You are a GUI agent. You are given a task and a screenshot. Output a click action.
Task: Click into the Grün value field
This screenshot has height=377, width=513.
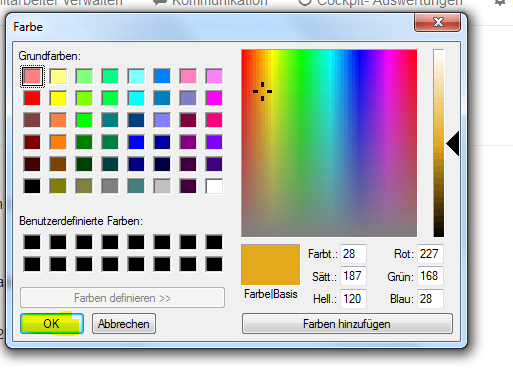(x=430, y=276)
